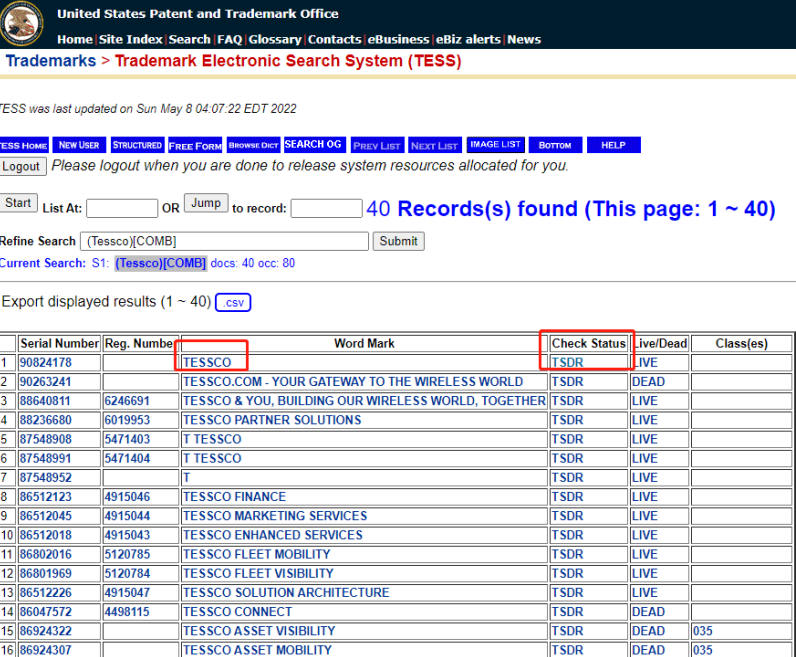The height and width of the screenshot is (657, 796).
Task: Open registration number 6246691
Action: point(127,401)
